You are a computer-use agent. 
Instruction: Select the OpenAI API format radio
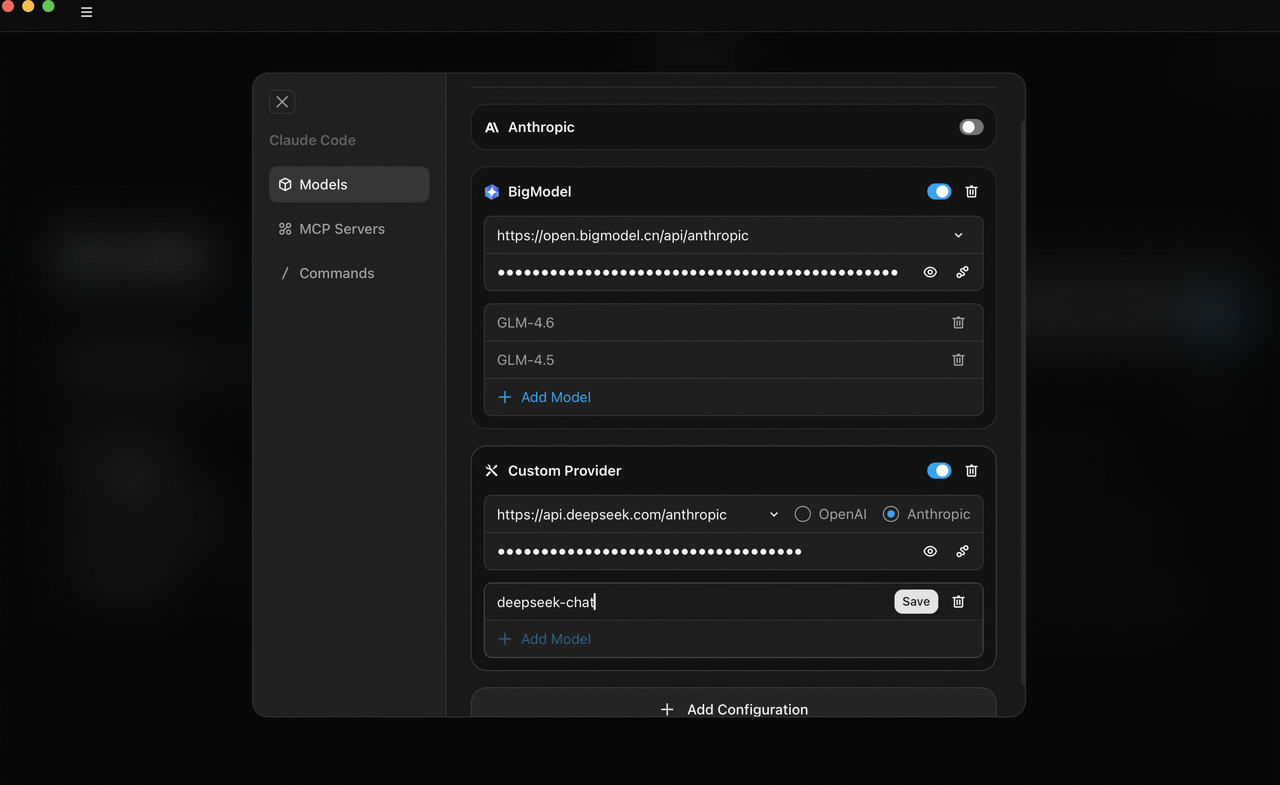tap(802, 514)
